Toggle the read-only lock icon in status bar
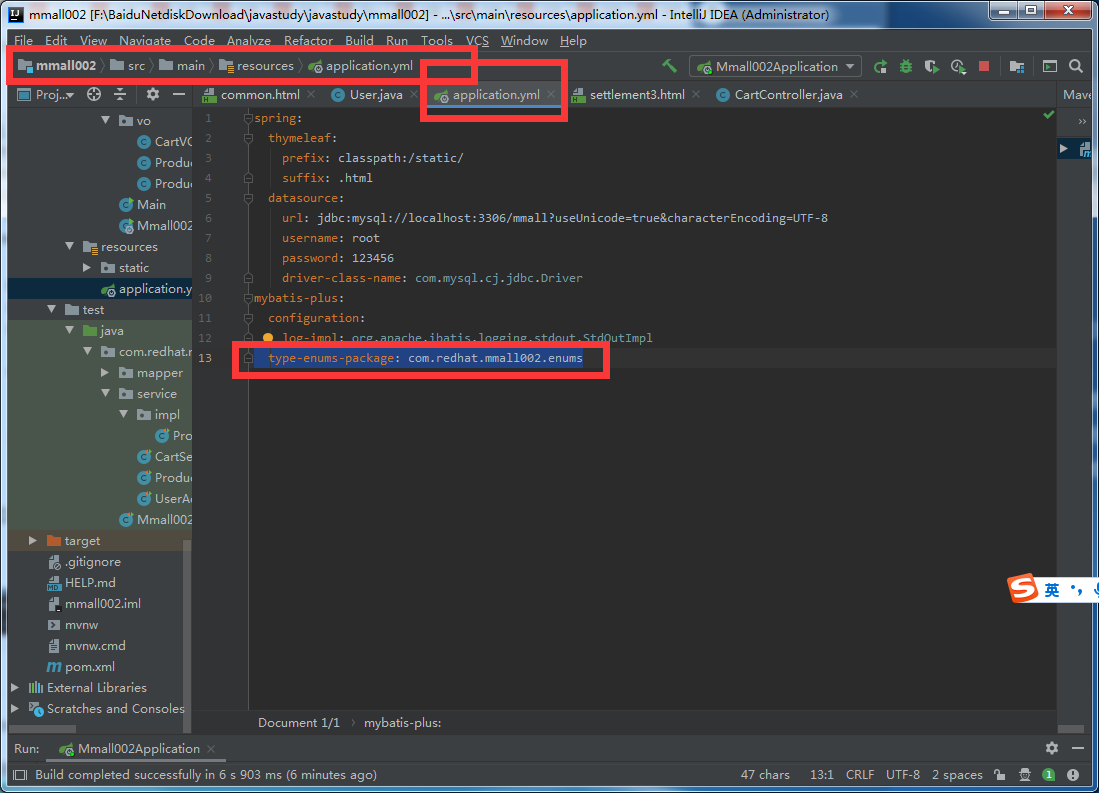Screen dimensions: 1099x793 (x=1000, y=775)
